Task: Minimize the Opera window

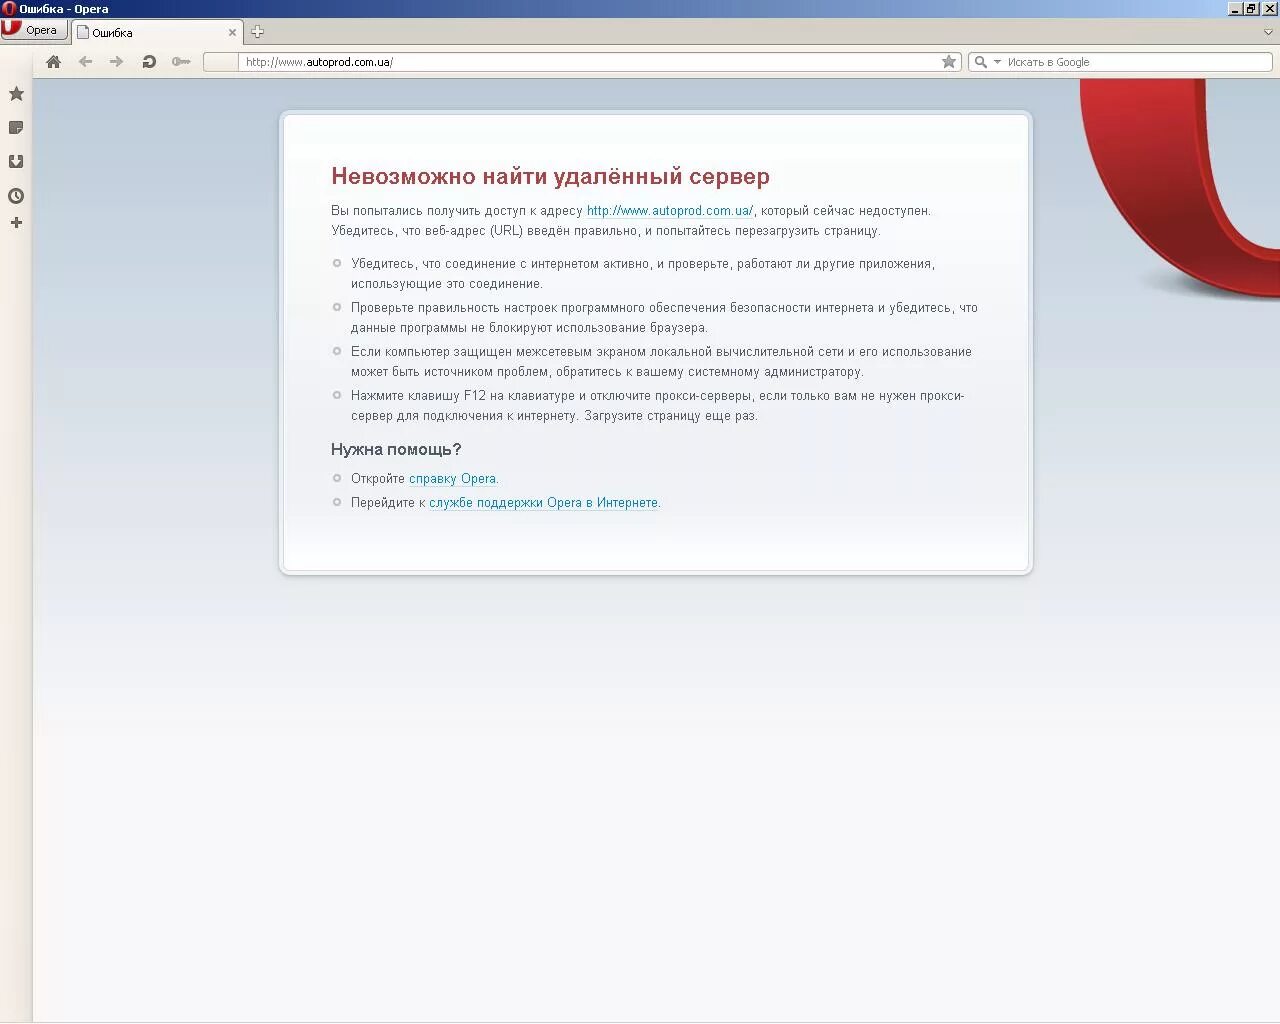Action: [1235, 9]
